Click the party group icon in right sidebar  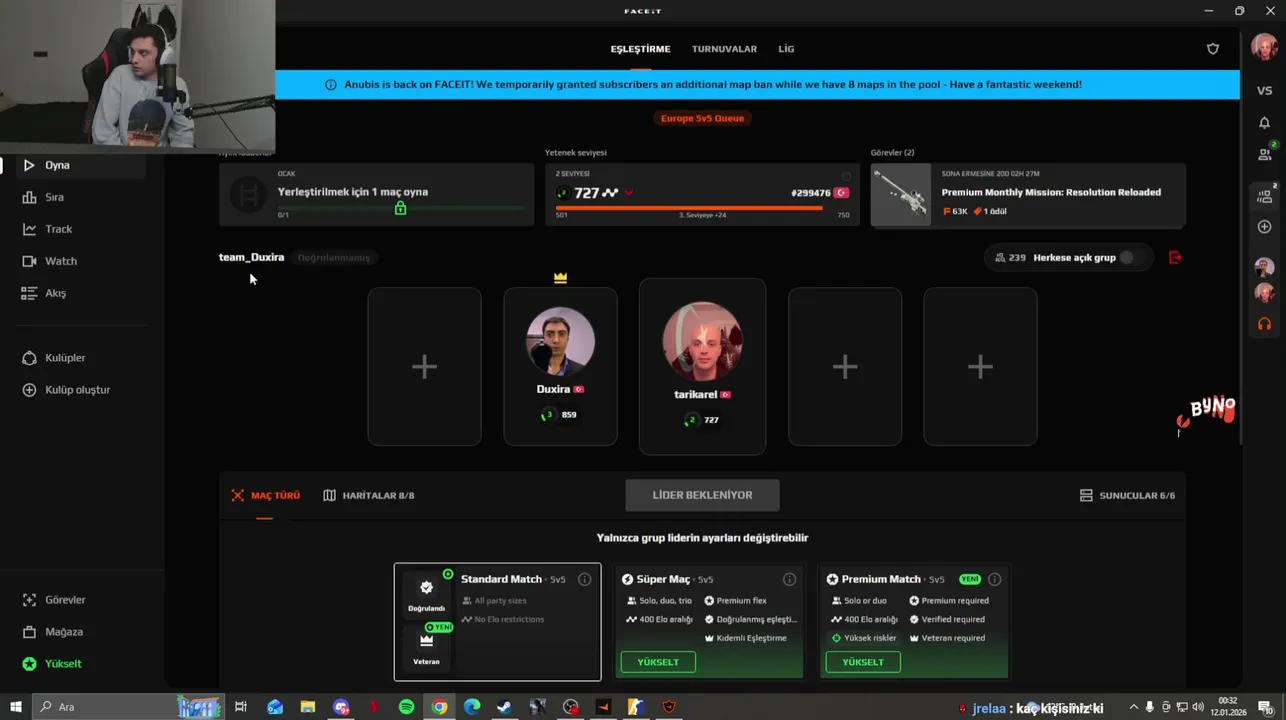point(1264,196)
